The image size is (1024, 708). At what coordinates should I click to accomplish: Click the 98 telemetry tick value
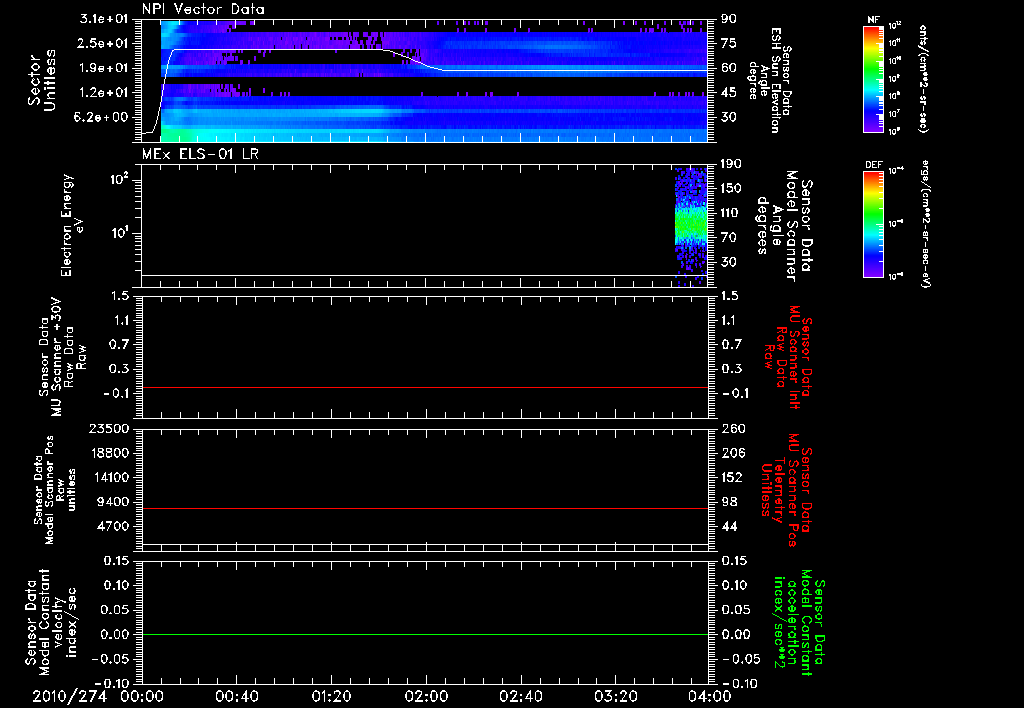click(729, 502)
